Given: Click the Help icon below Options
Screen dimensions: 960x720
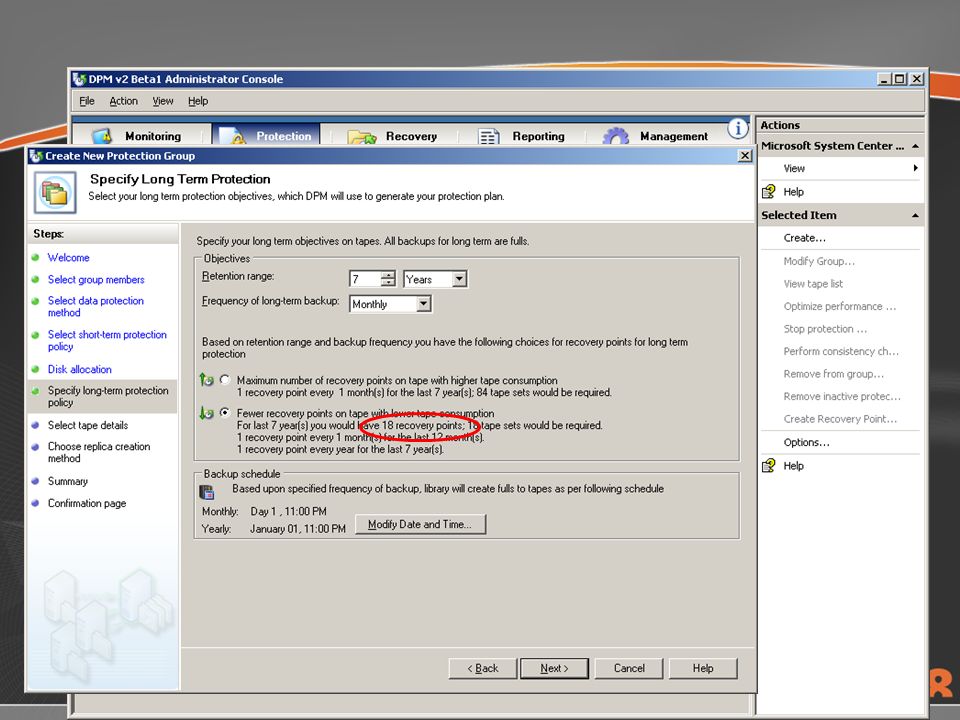Looking at the screenshot, I should (x=769, y=466).
